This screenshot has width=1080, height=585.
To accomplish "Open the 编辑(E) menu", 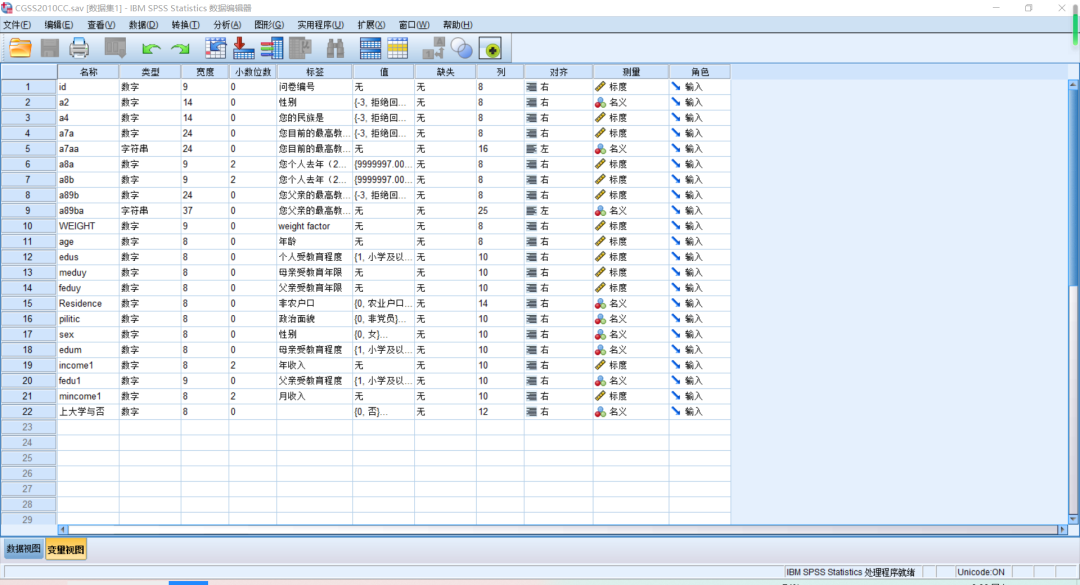I will pos(59,25).
